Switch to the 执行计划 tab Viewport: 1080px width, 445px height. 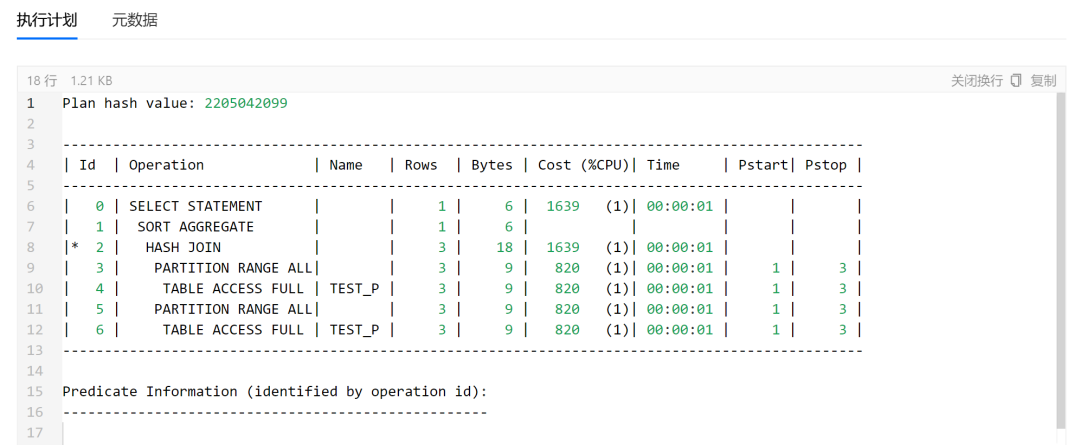(x=47, y=20)
